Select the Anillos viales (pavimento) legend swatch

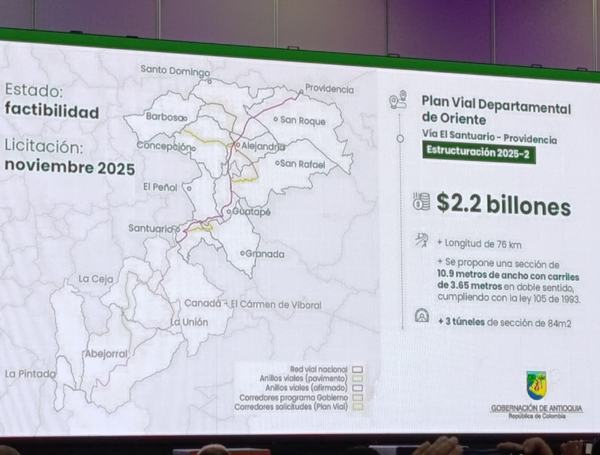pos(355,378)
